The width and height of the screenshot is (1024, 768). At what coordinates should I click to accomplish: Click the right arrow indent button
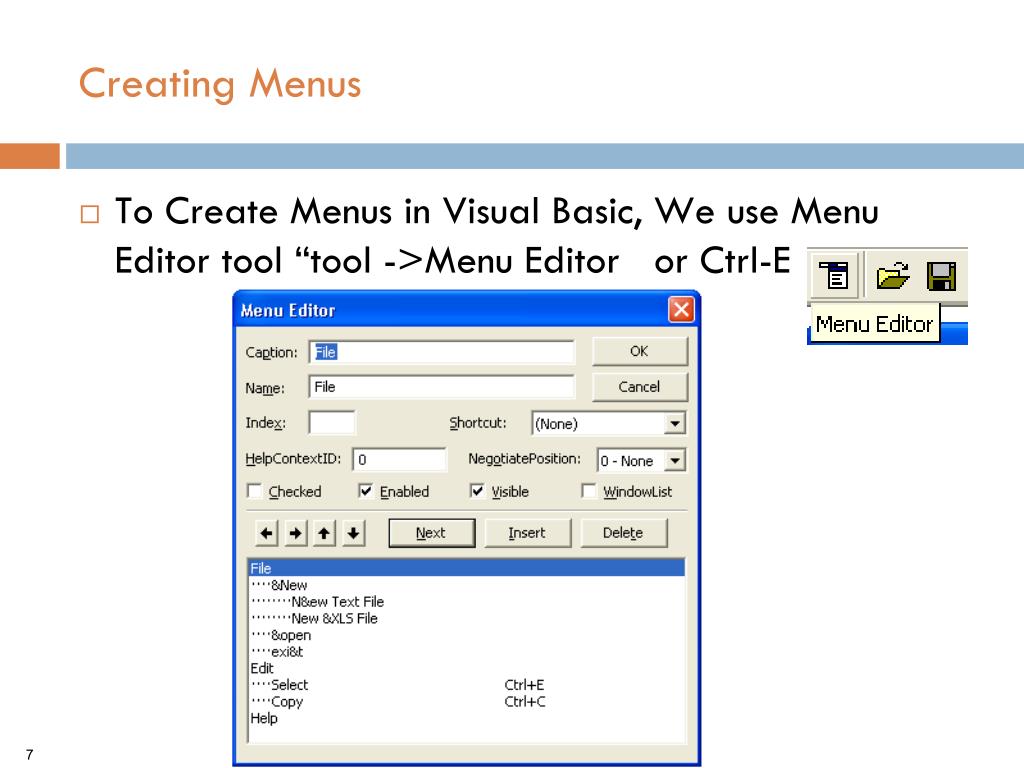click(x=295, y=533)
